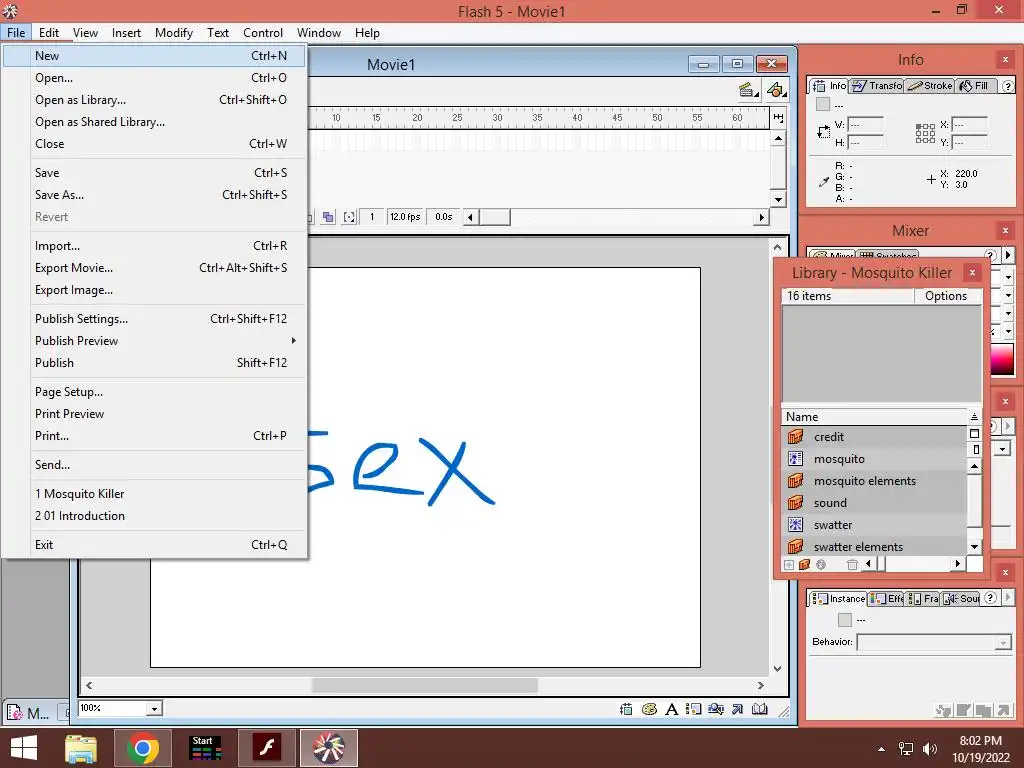Click the Instance panel help question mark

pyautogui.click(x=991, y=598)
